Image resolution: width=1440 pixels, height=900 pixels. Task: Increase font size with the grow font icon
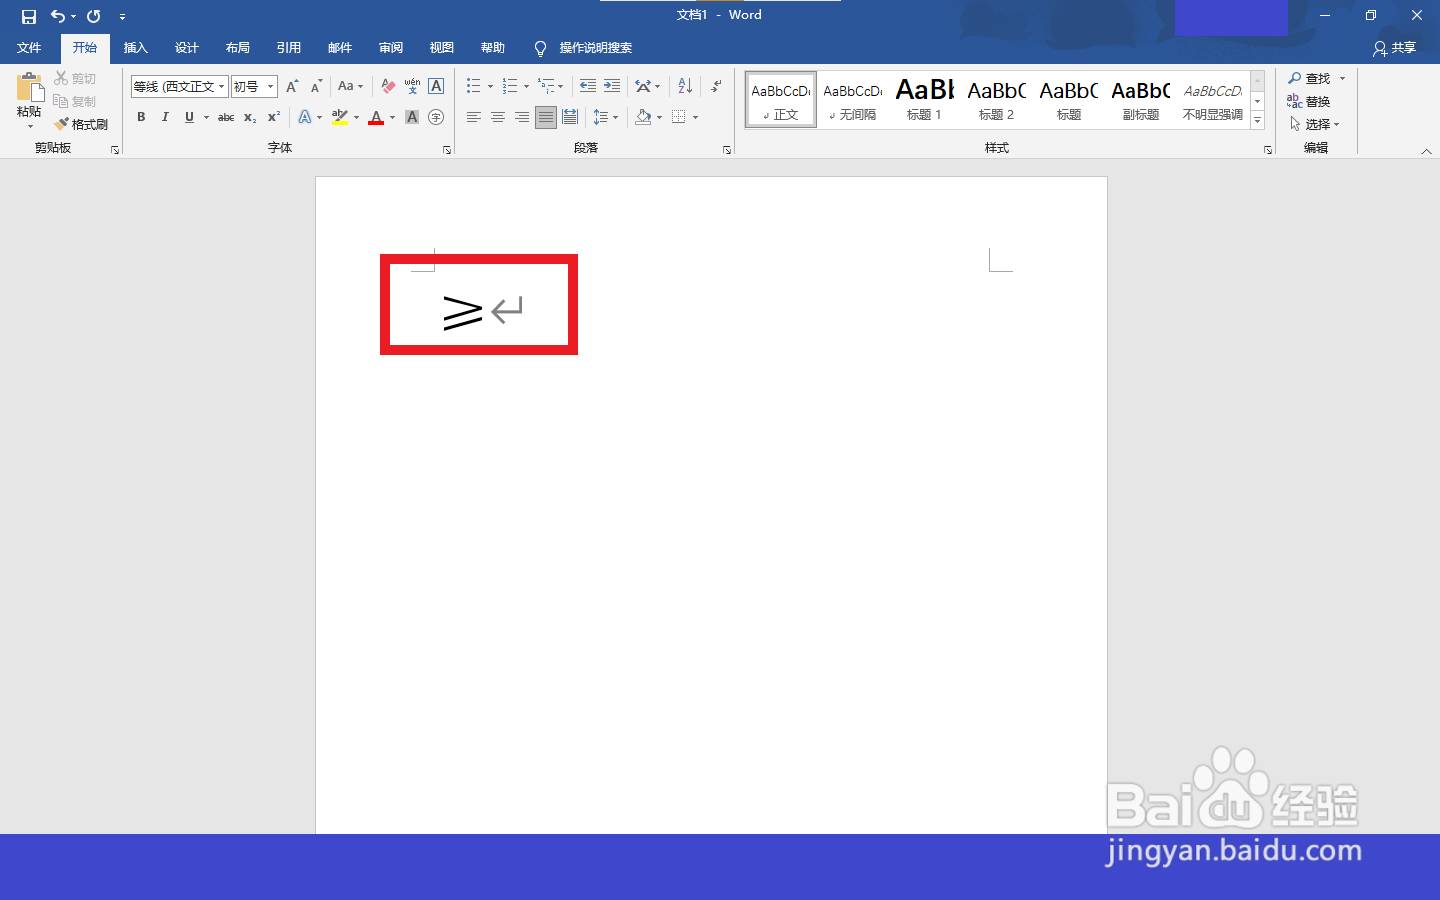[292, 87]
